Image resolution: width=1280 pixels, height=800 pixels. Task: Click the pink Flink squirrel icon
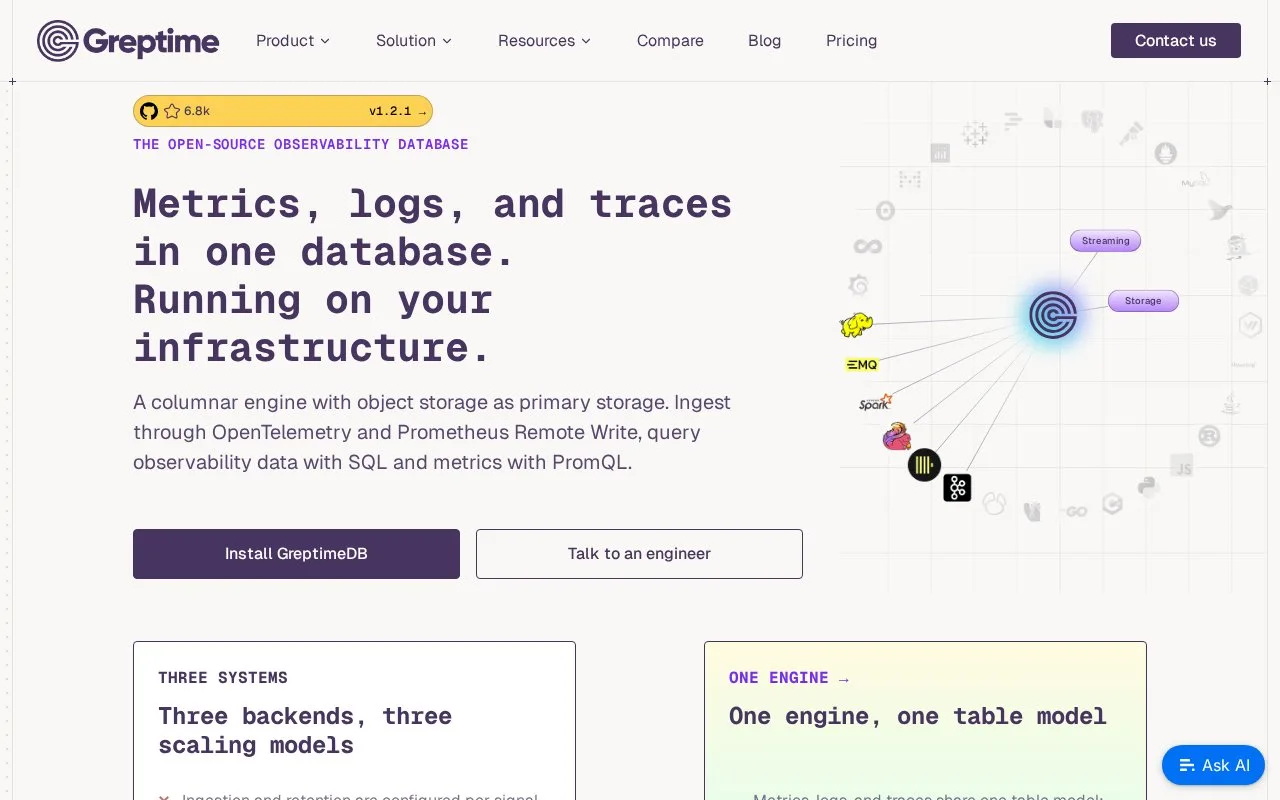click(x=897, y=436)
